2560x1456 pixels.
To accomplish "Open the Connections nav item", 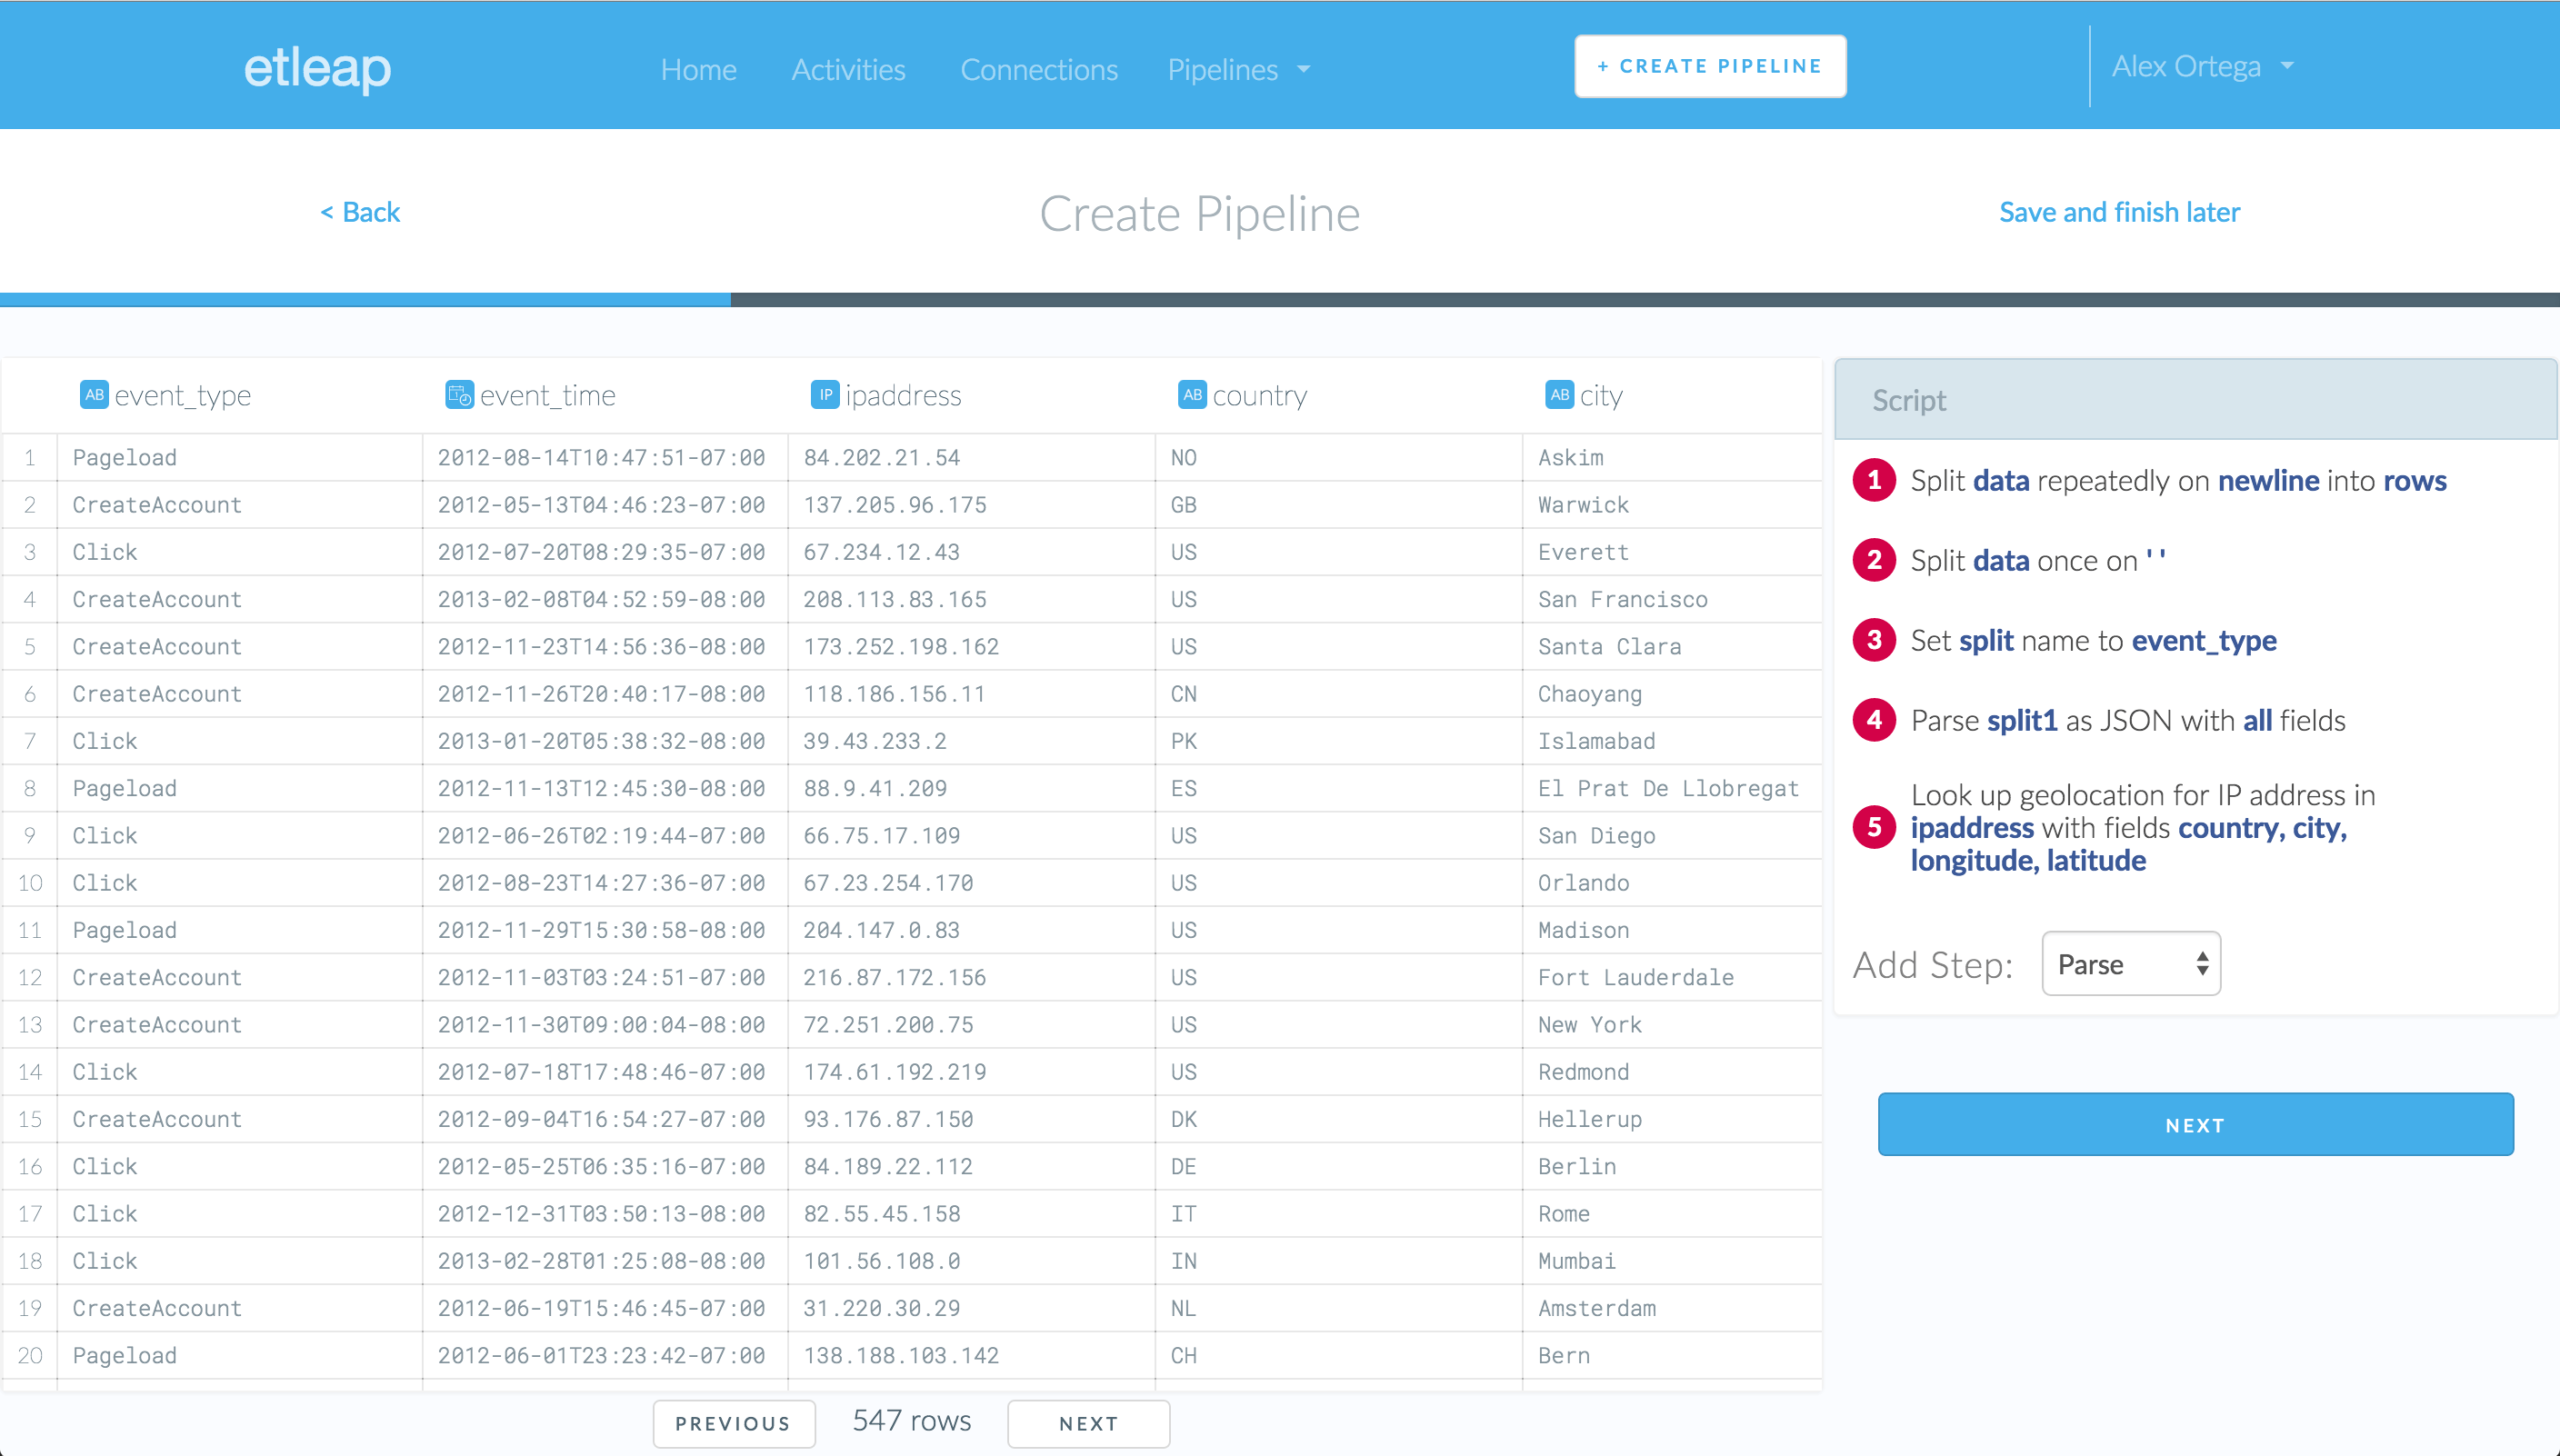I will (1039, 69).
